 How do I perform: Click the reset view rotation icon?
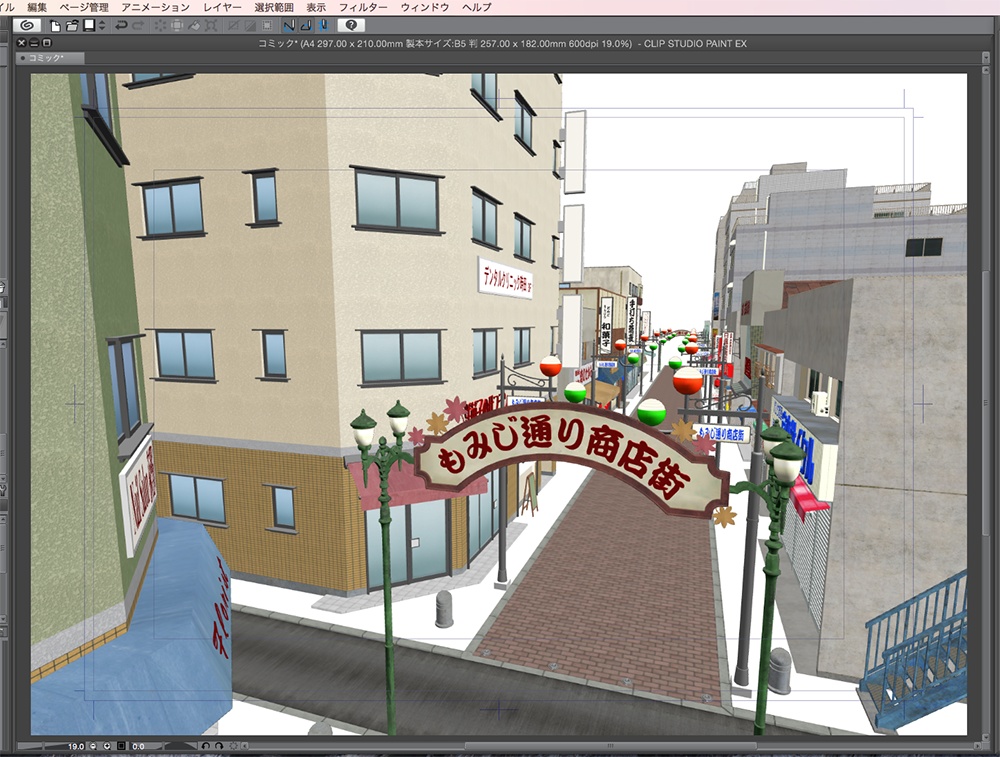click(x=234, y=746)
